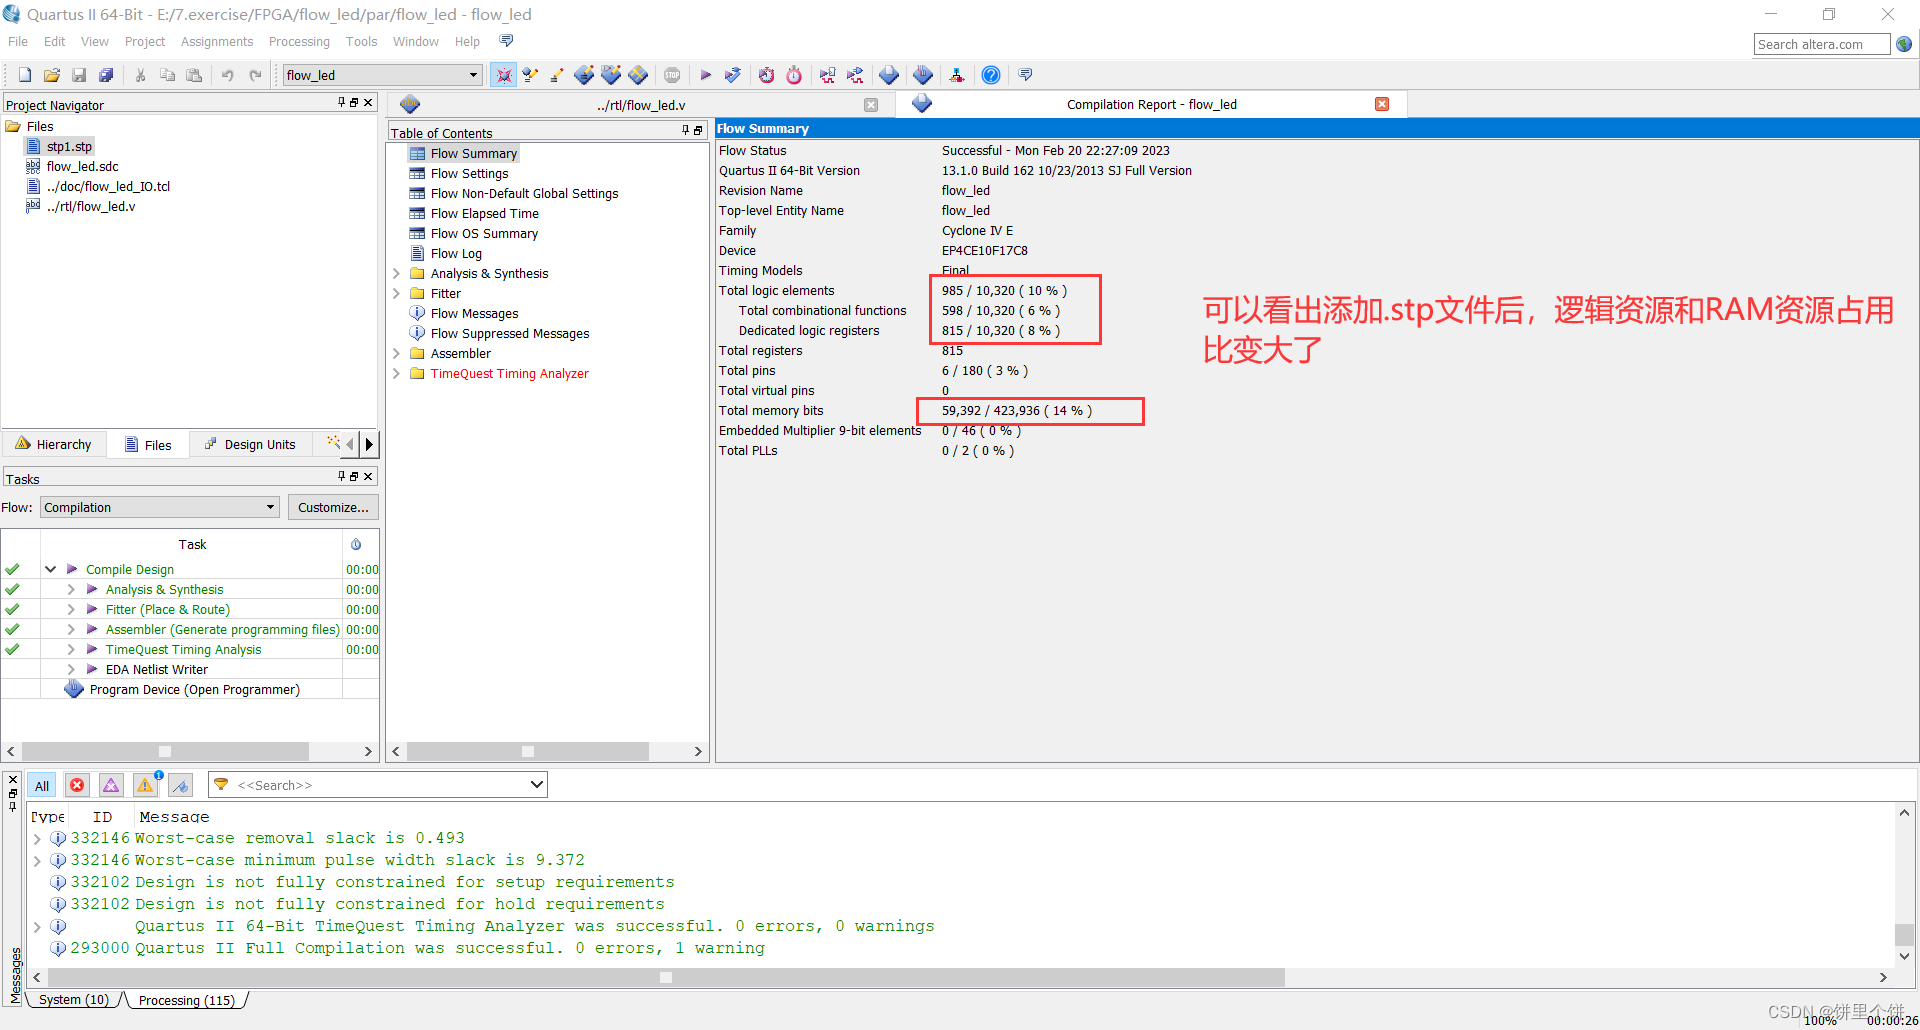Click the Help question mark icon
The image size is (1920, 1030).
pyautogui.click(x=990, y=74)
